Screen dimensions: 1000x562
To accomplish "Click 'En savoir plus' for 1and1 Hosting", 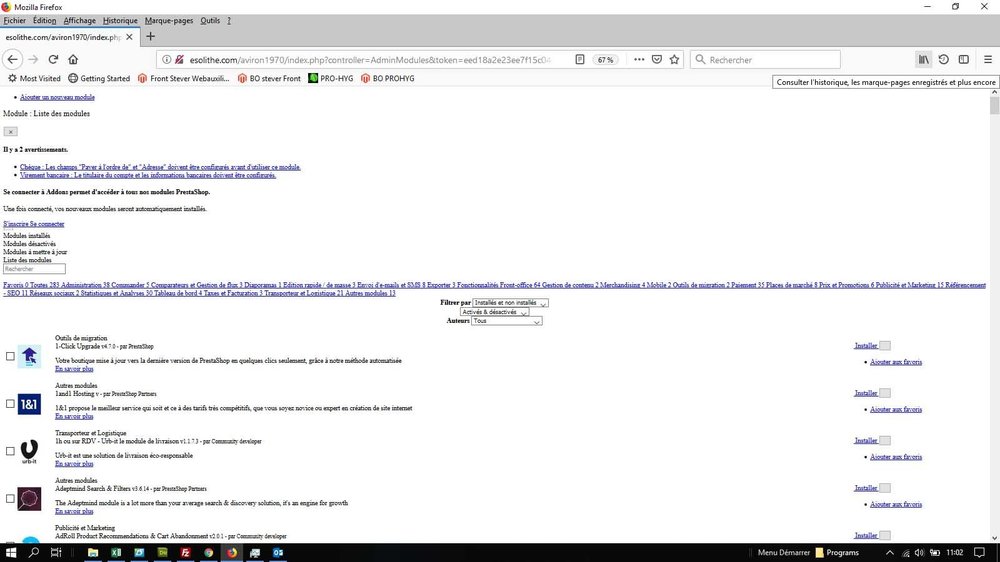I will (74, 417).
